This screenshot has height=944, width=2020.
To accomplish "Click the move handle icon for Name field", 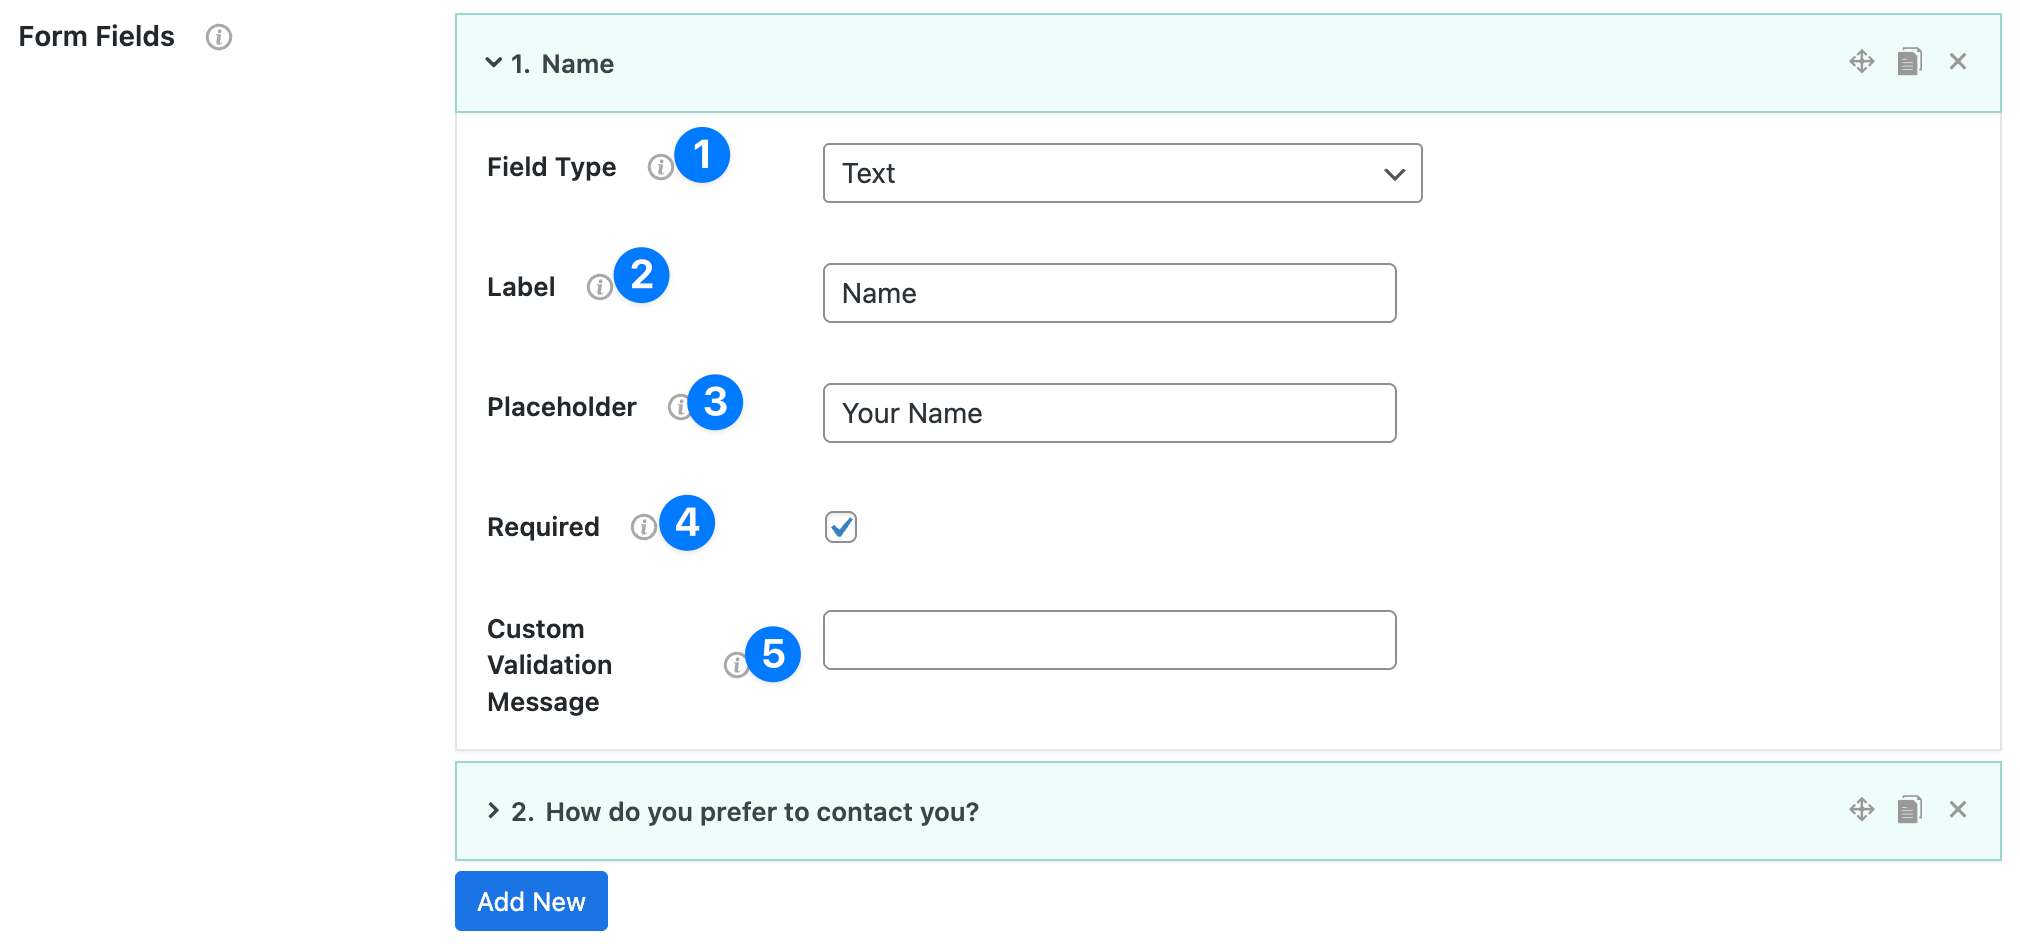I will (x=1861, y=62).
